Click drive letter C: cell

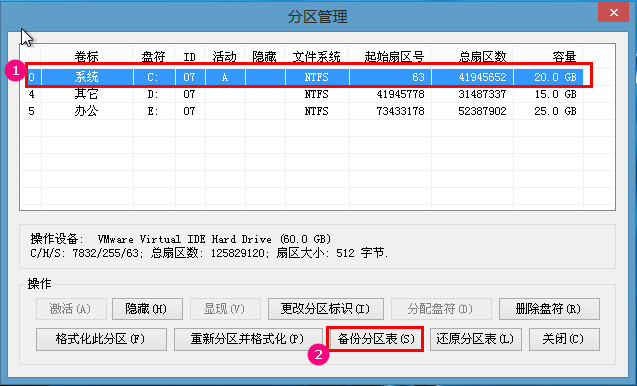point(153,77)
